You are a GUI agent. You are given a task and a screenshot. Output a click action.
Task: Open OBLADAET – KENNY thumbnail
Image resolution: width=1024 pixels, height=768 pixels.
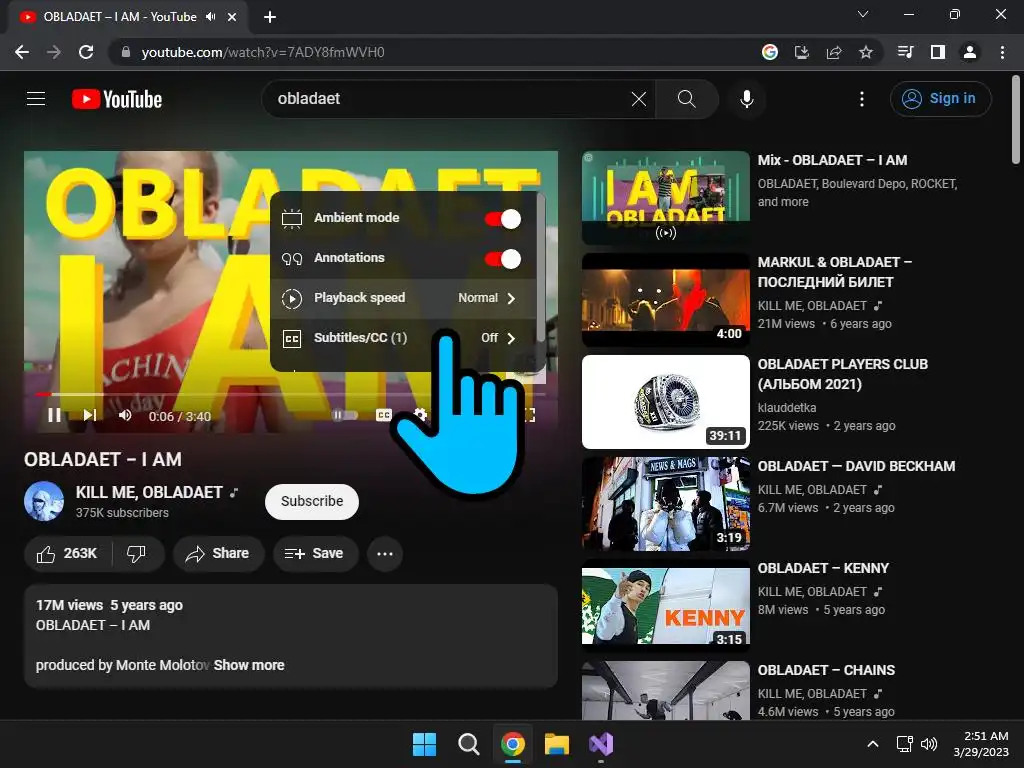tap(665, 605)
